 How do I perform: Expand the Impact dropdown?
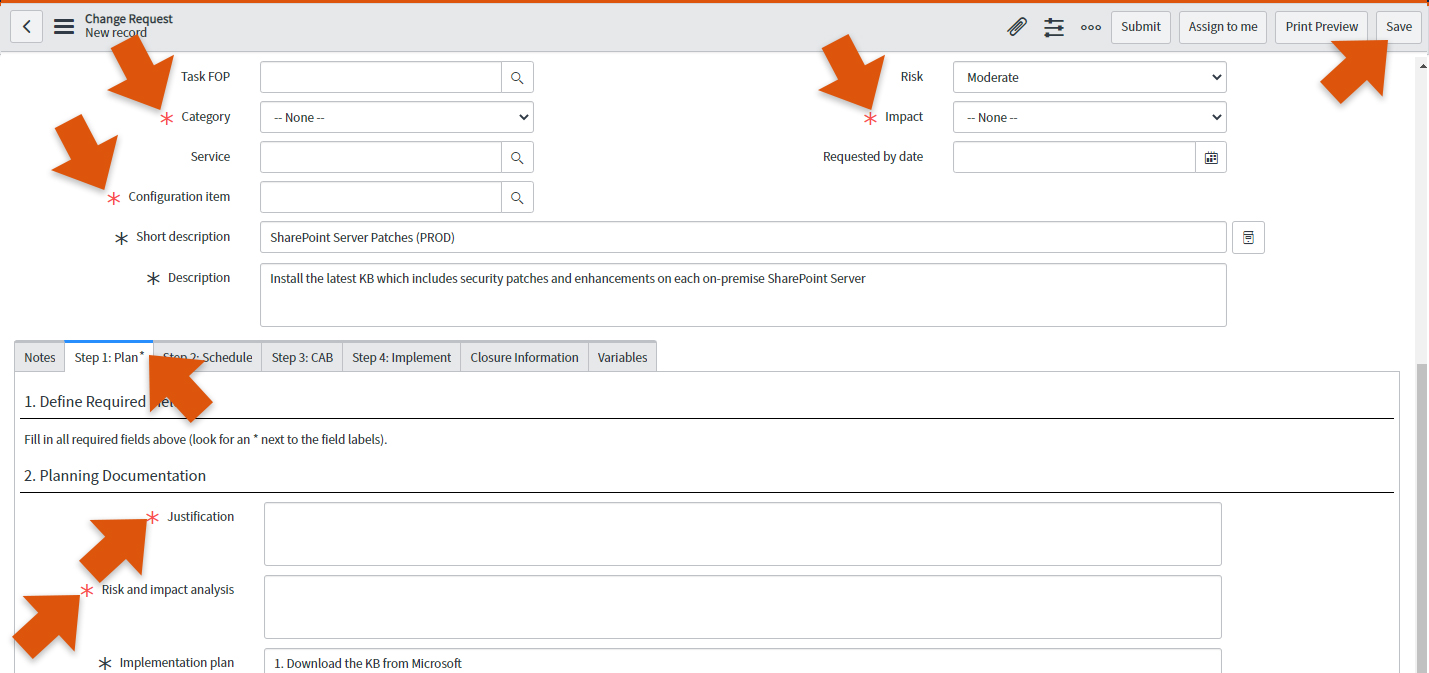(1089, 117)
